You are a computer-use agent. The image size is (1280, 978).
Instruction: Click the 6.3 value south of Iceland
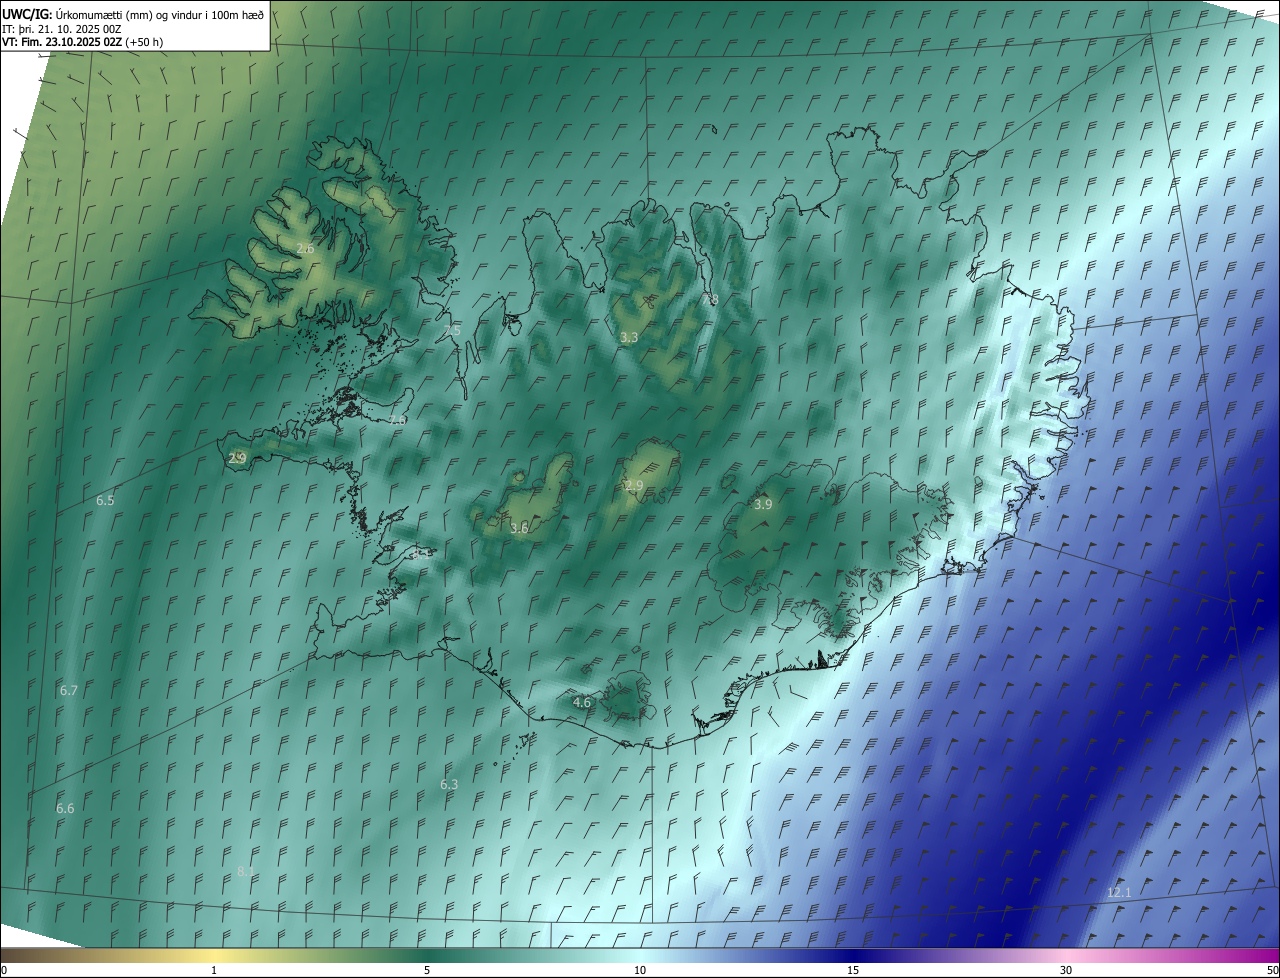[x=449, y=785]
